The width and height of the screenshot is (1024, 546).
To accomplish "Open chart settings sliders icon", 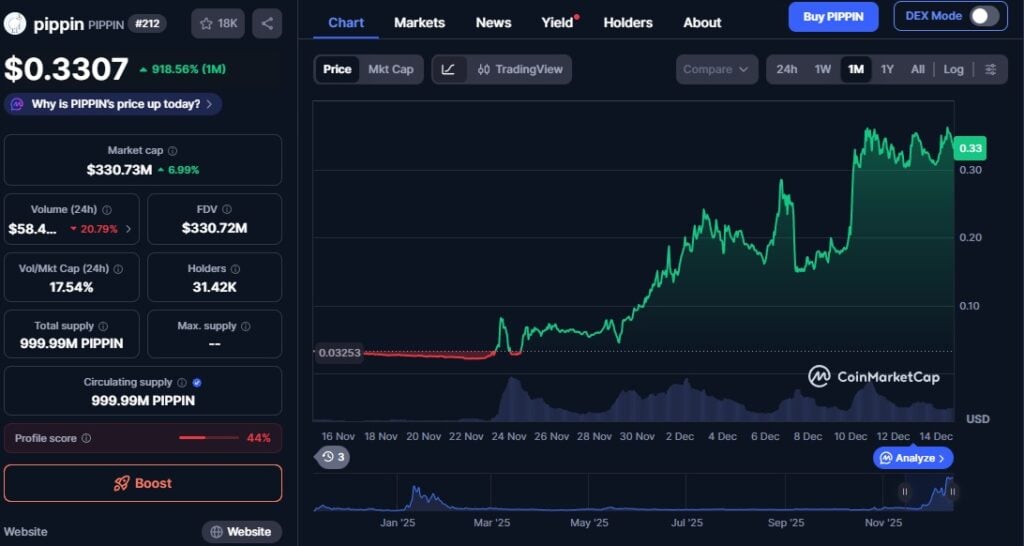I will pos(990,69).
